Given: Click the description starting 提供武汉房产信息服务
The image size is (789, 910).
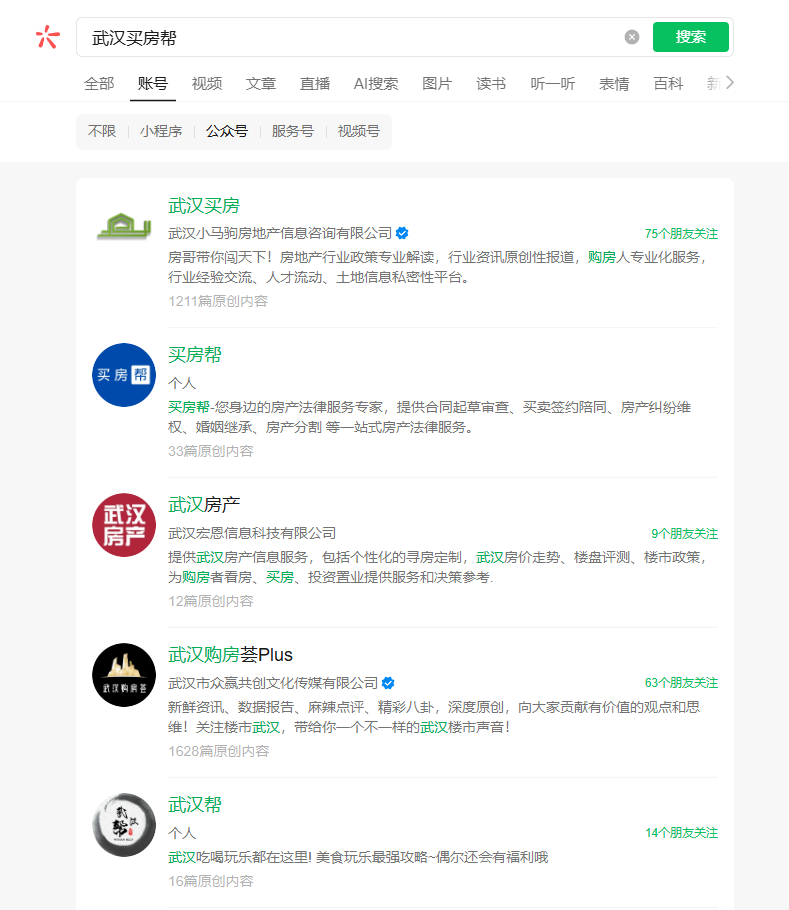Looking at the screenshot, I should (438, 567).
